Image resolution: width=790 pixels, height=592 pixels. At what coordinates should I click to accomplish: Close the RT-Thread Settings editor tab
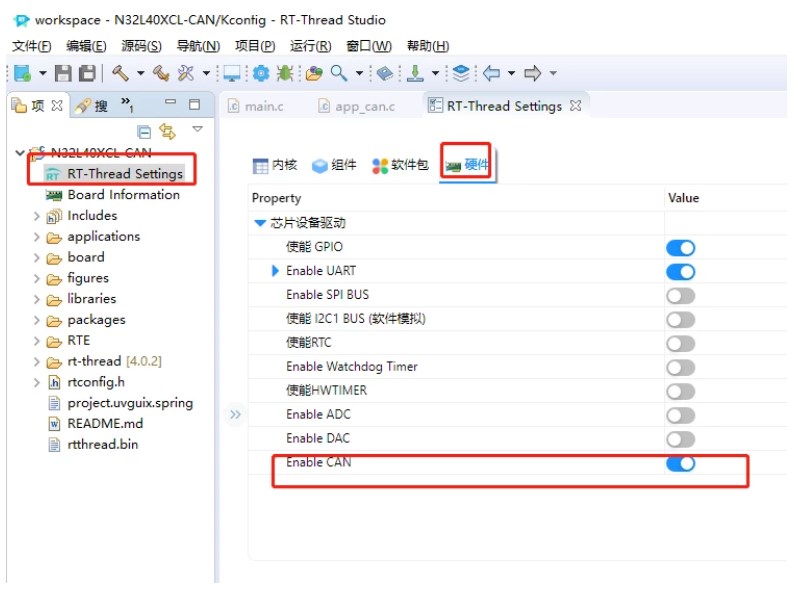coord(575,106)
